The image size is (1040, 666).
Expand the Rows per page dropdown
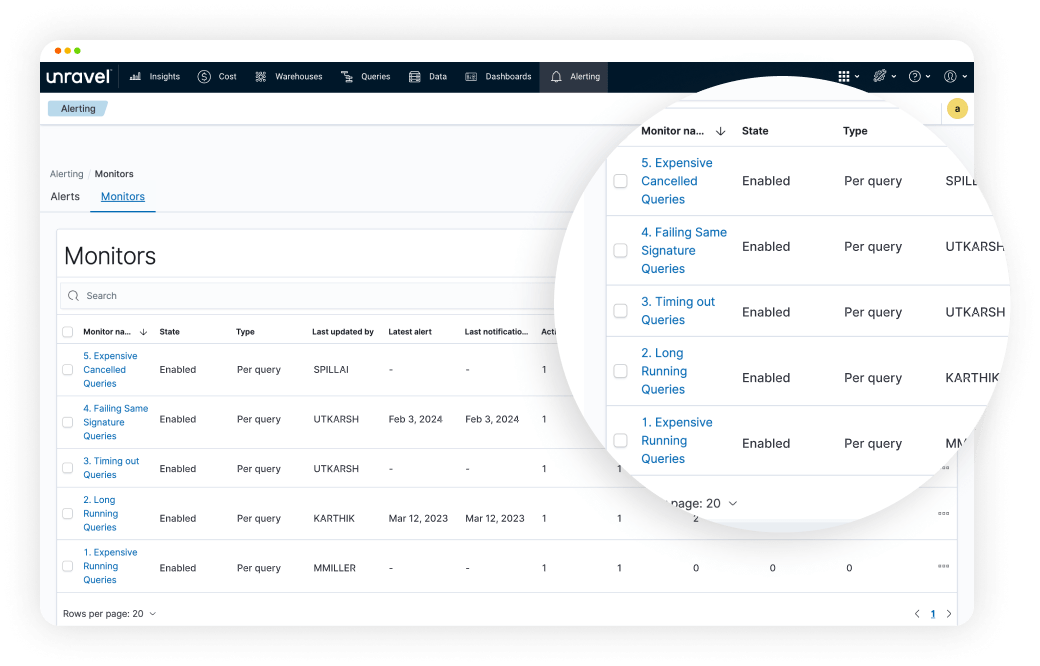(x=109, y=614)
